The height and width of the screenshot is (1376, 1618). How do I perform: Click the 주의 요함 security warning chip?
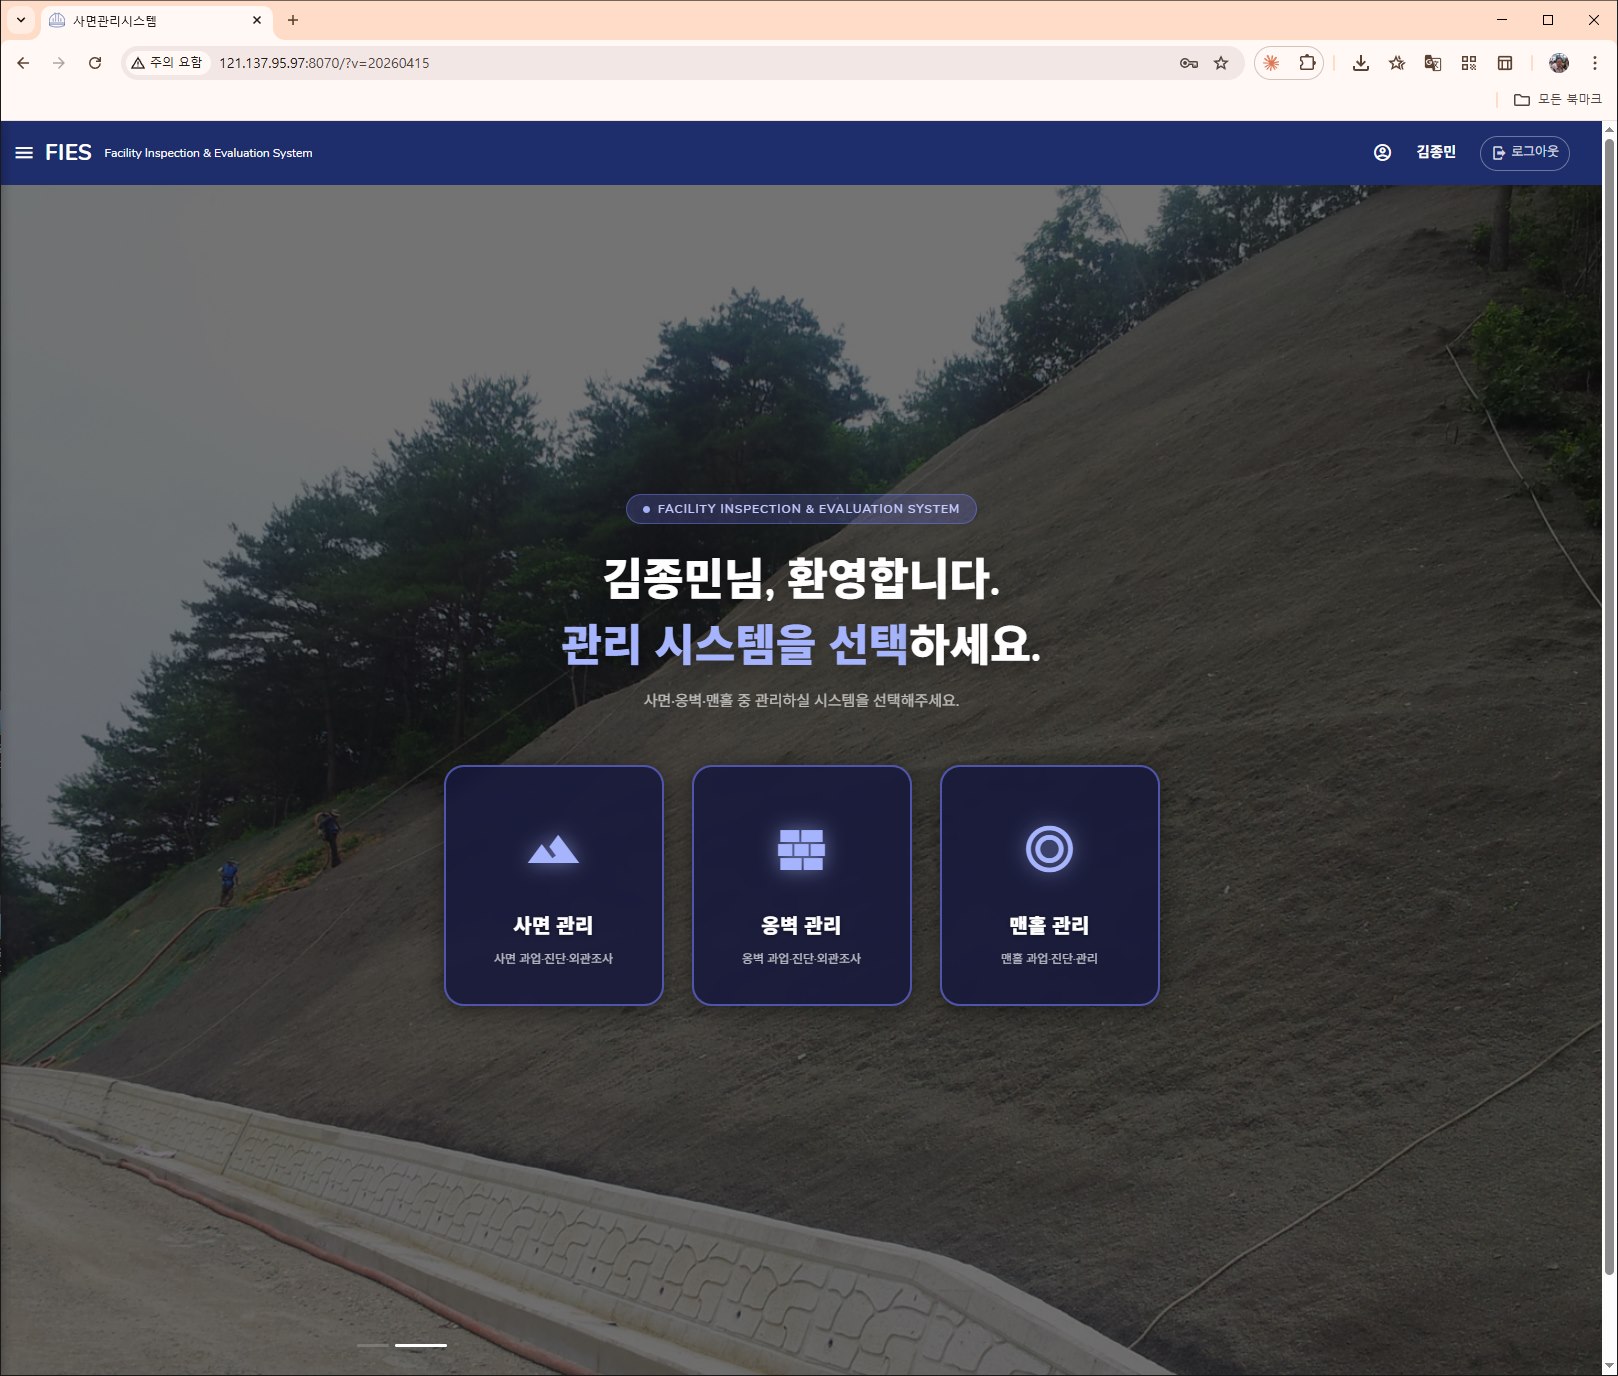pos(167,63)
